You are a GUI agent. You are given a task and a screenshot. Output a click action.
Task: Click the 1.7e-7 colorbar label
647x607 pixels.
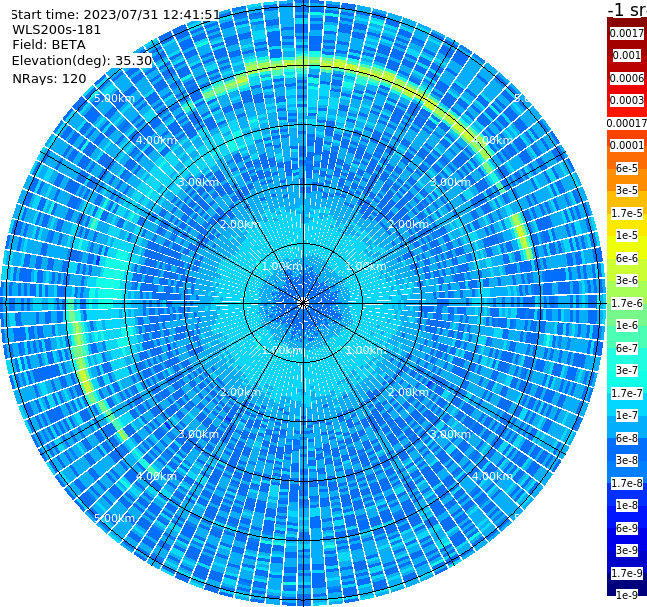627,393
